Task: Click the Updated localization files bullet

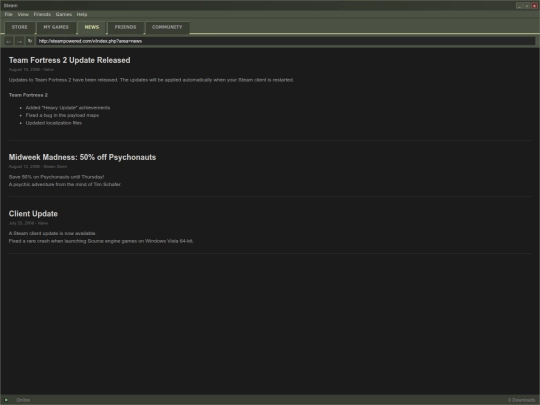Action: pos(54,123)
